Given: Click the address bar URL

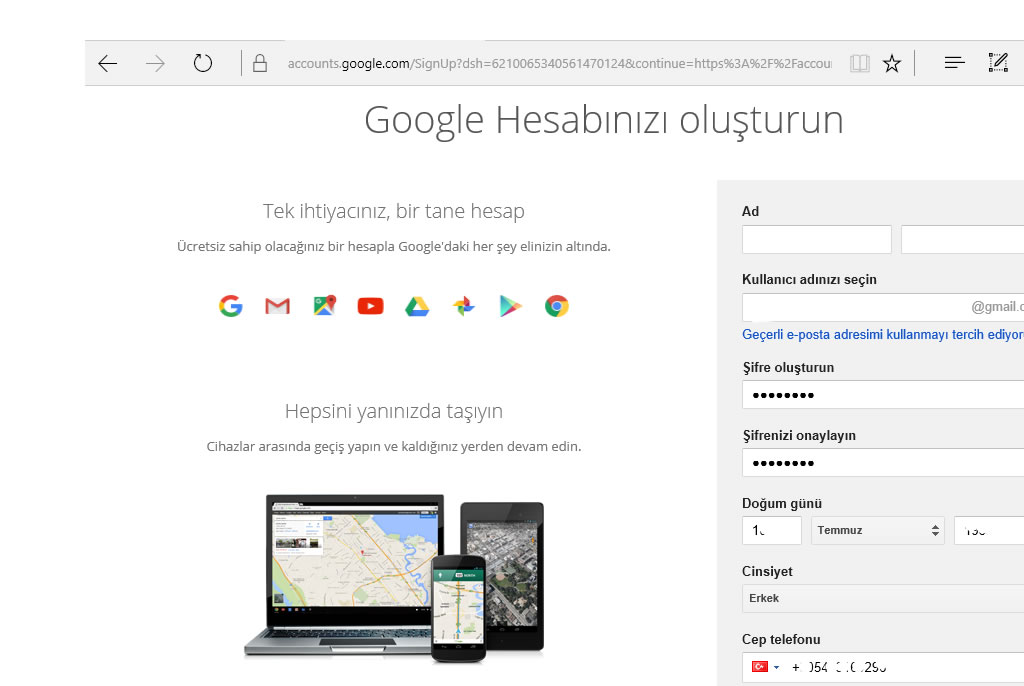Looking at the screenshot, I should point(560,63).
